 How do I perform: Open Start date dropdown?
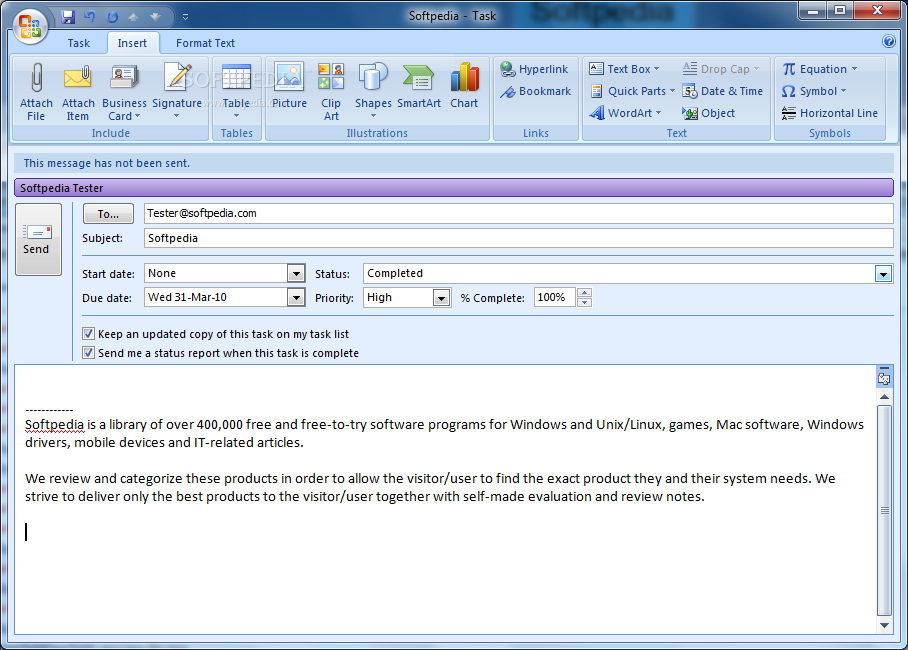point(296,273)
